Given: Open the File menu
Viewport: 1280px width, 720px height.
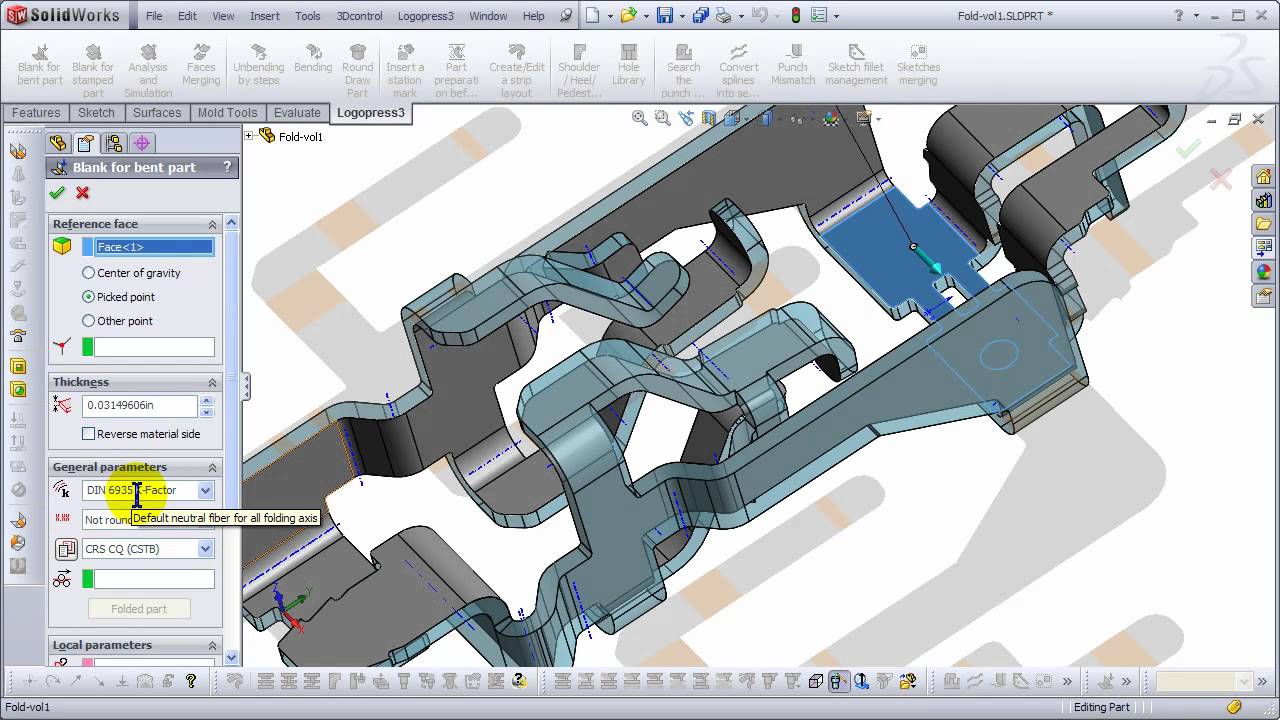Looking at the screenshot, I should tap(154, 16).
